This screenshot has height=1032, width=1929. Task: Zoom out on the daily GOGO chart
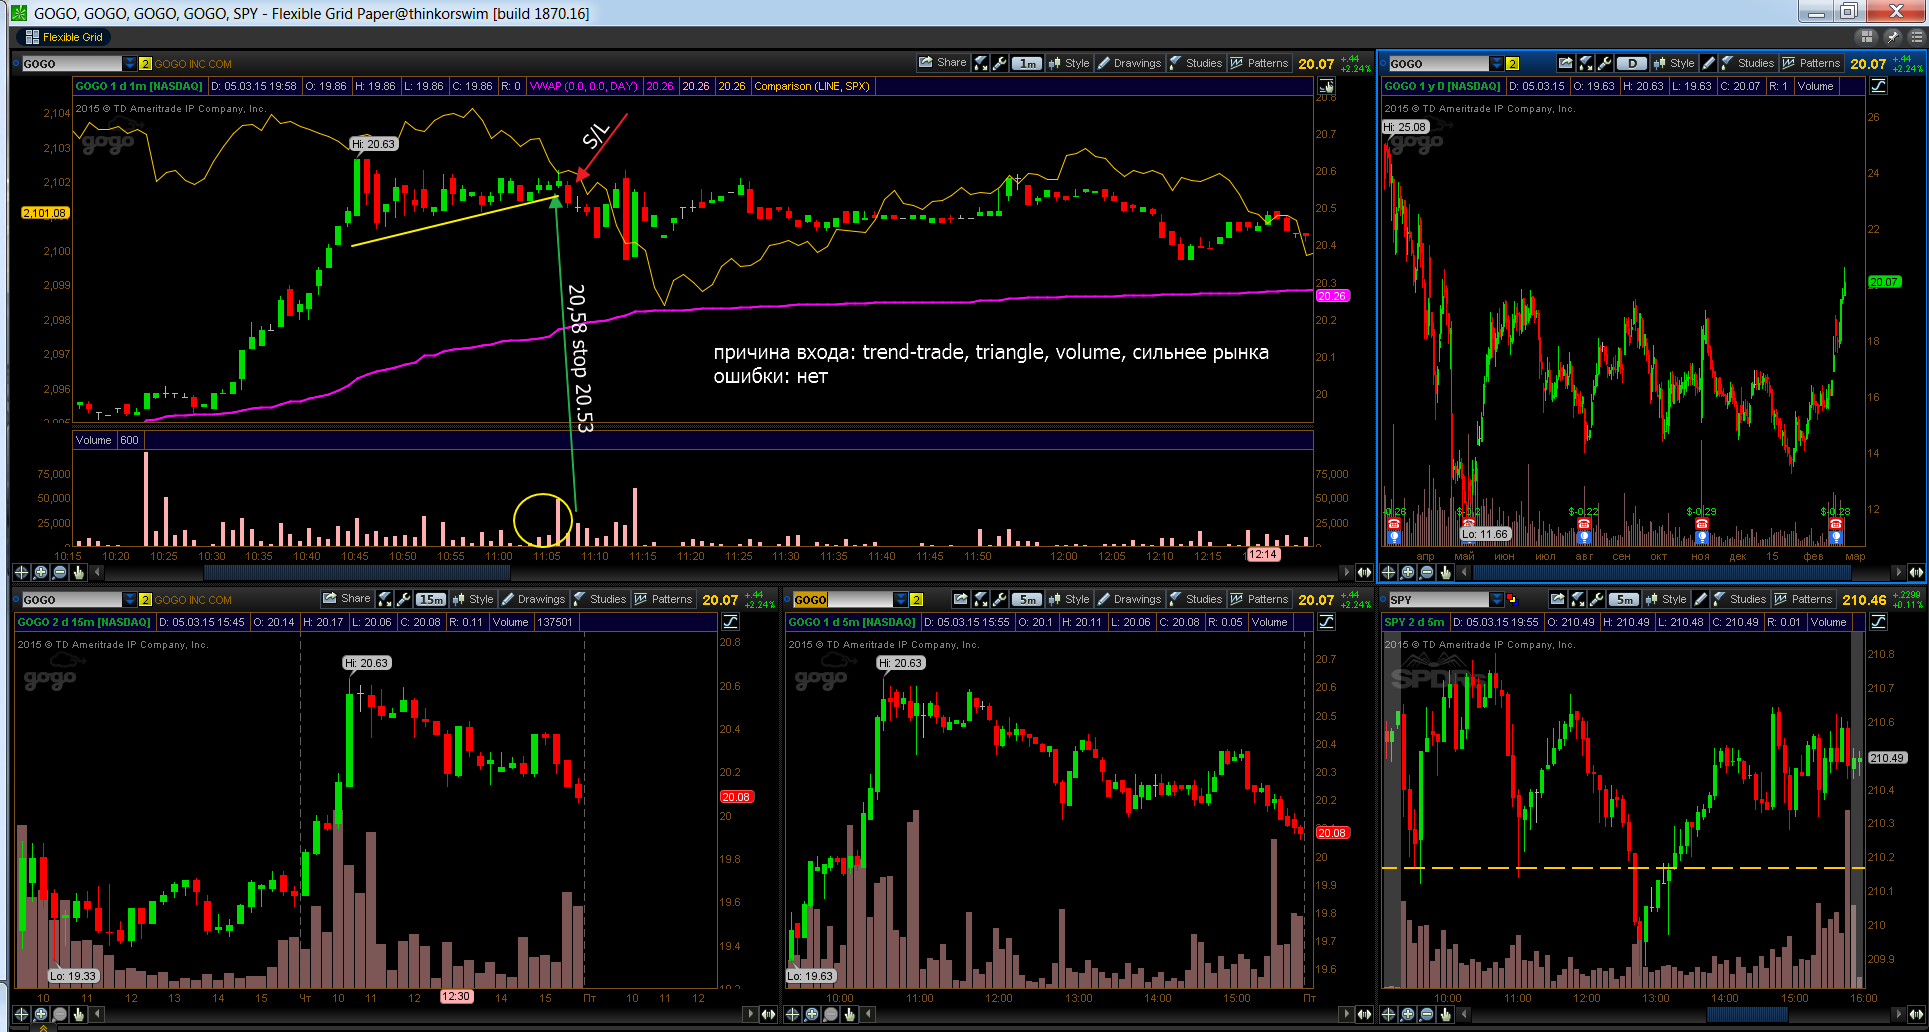pos(1426,572)
